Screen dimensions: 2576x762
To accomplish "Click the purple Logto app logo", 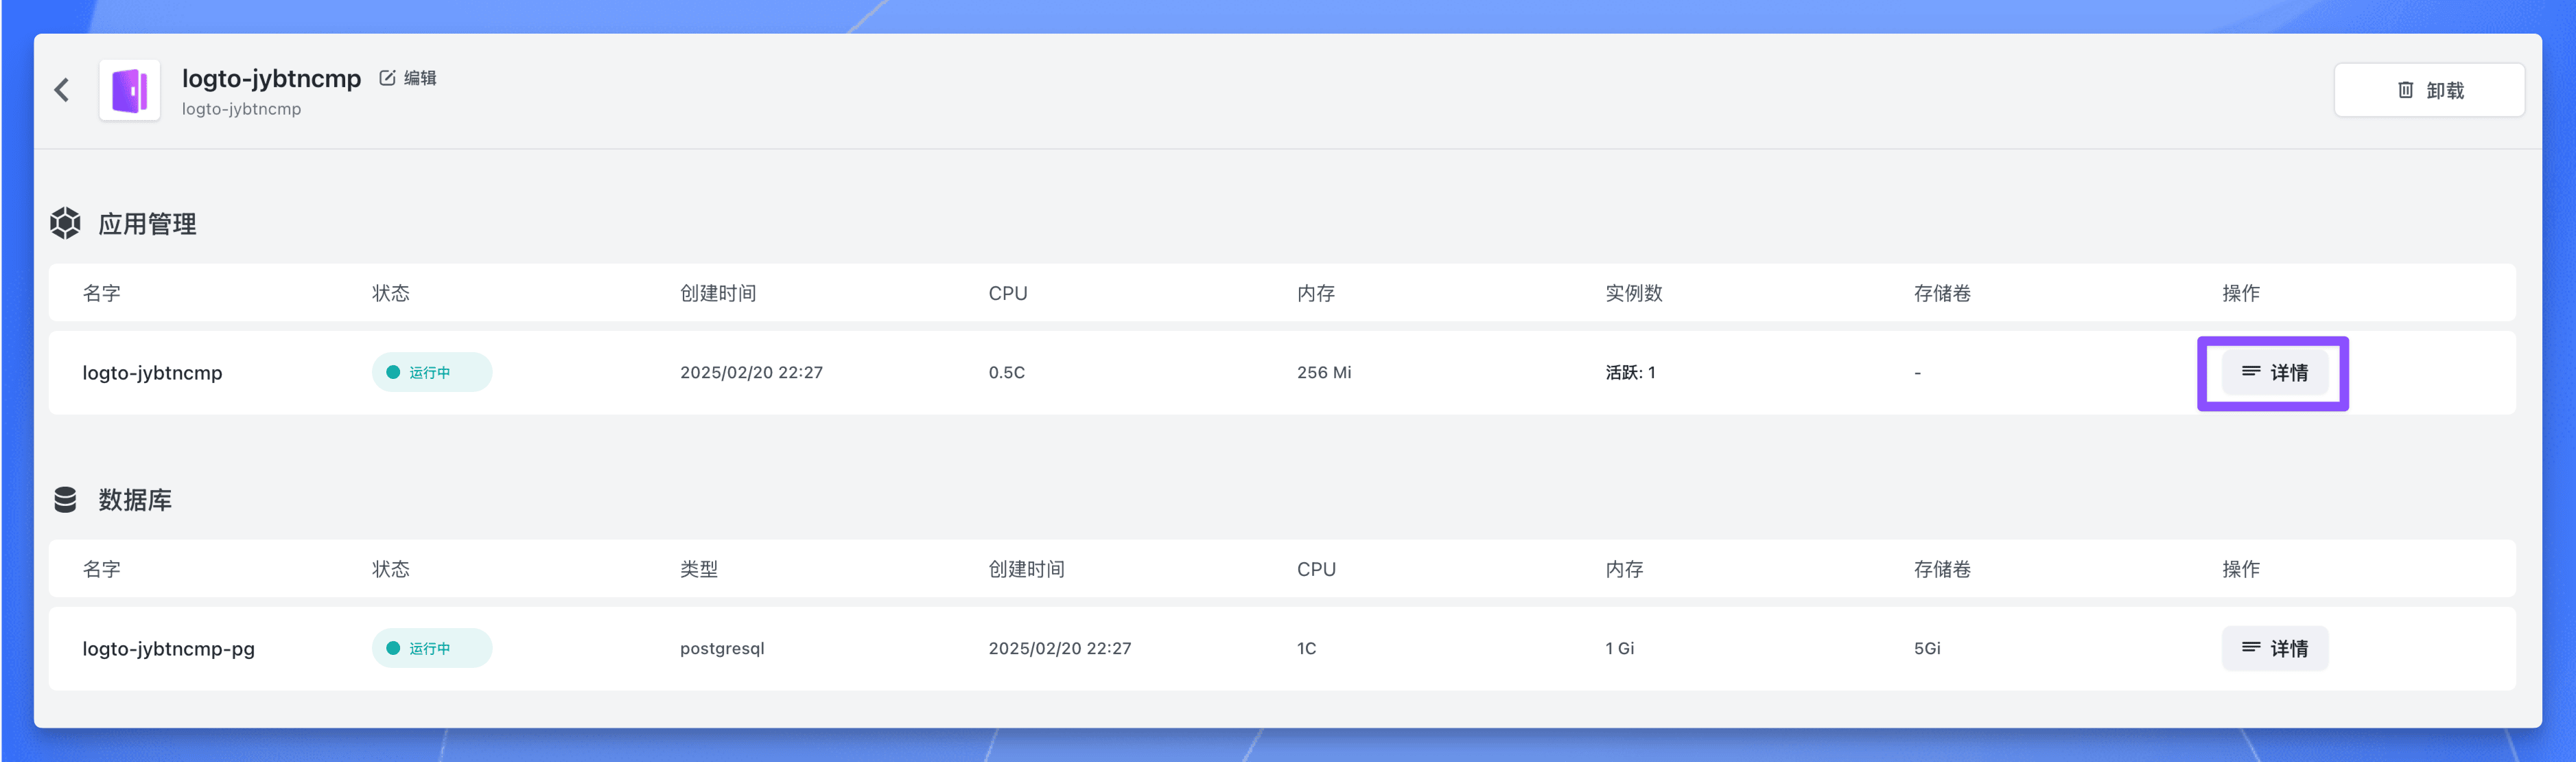I will 130,90.
